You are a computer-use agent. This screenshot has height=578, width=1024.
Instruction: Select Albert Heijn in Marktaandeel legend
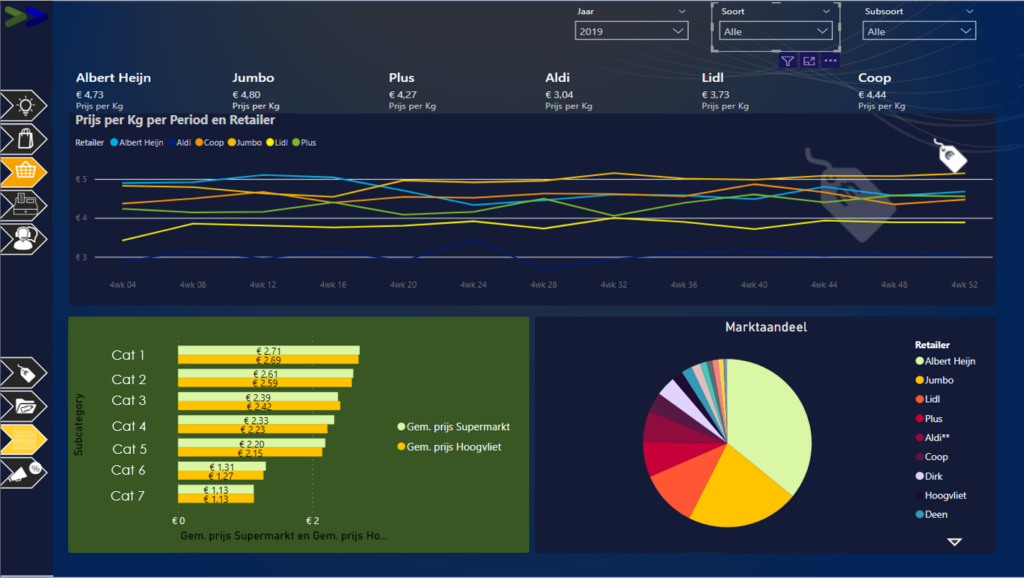(x=945, y=361)
